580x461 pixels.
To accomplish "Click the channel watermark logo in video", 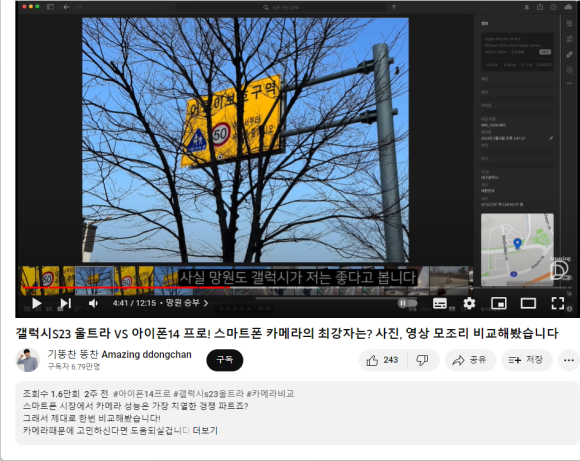I will pyautogui.click(x=560, y=269).
